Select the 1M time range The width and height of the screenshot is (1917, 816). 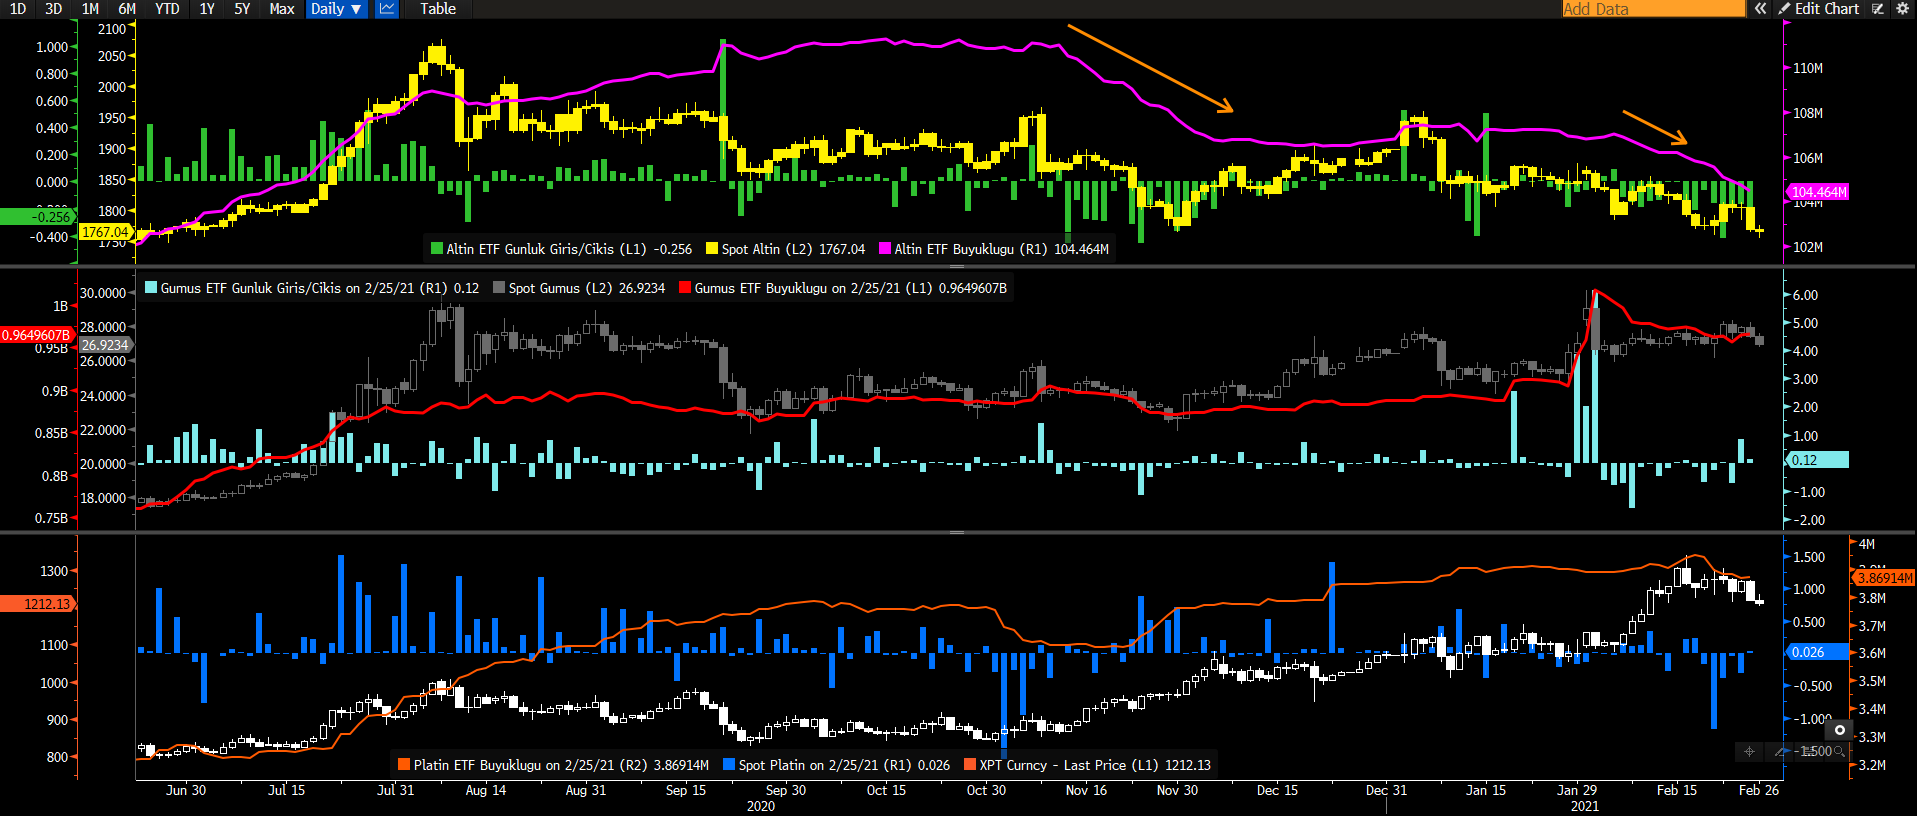[x=90, y=9]
